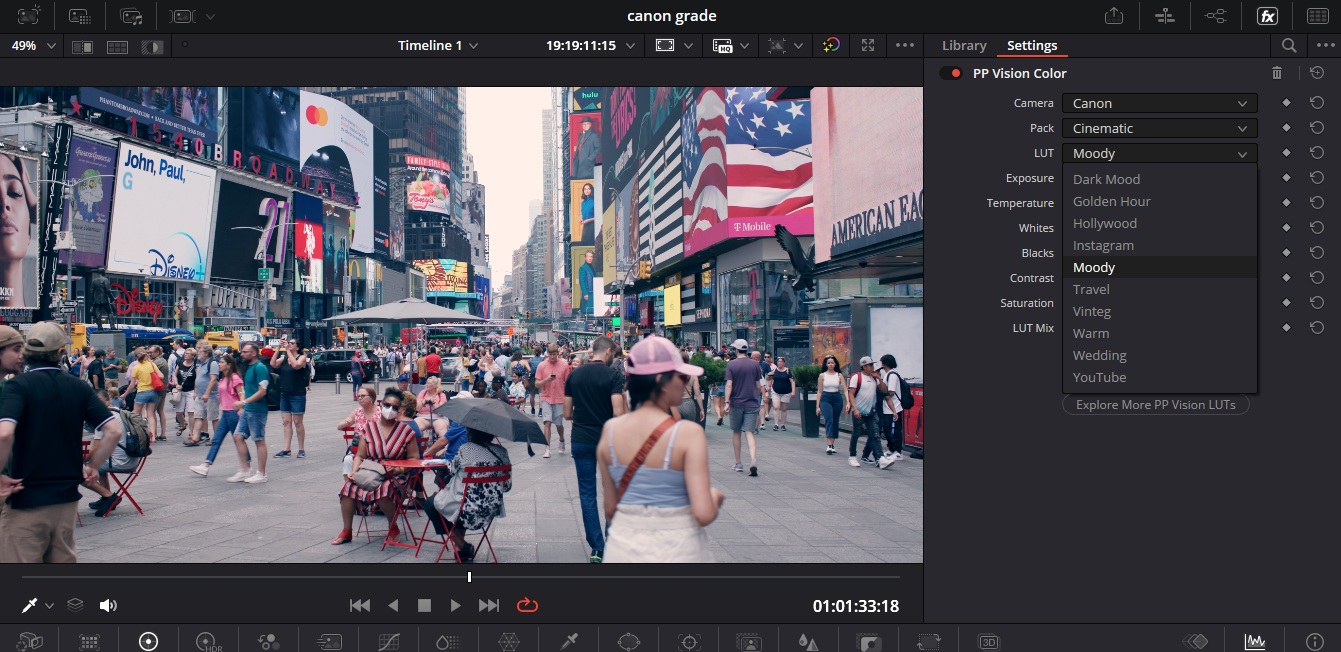
Task: Click the Quick Export icon
Action: (1114, 16)
